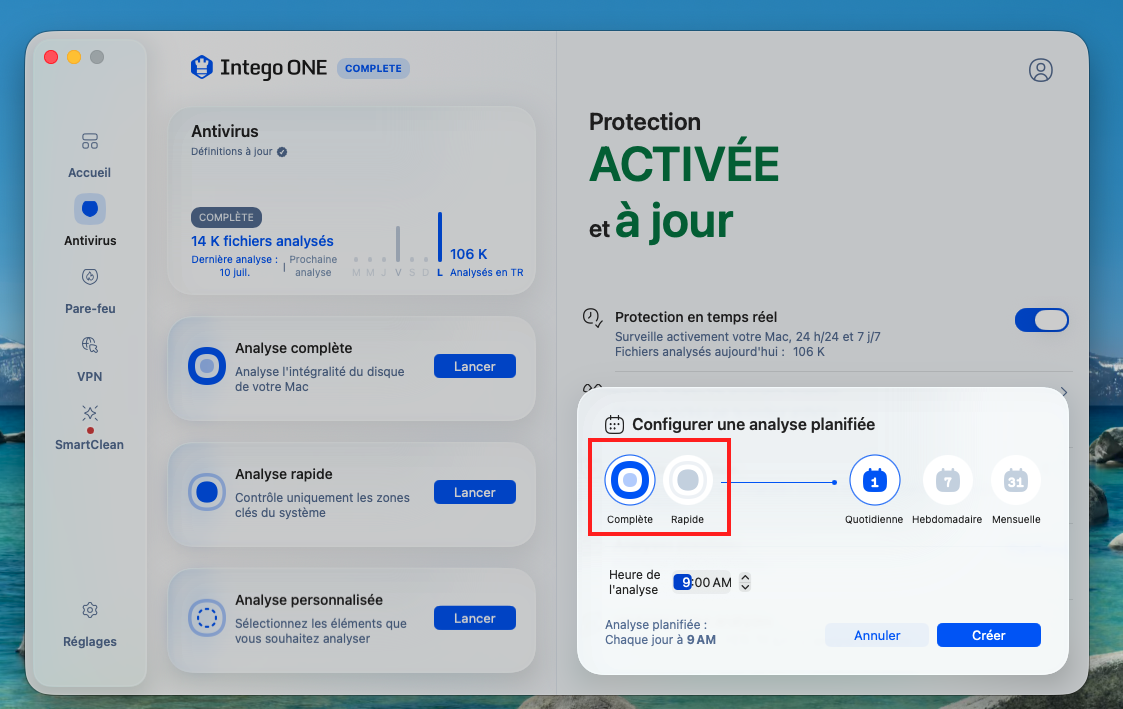This screenshot has height=709, width=1123.
Task: Click the COMPLETE plan badge
Action: click(x=373, y=69)
